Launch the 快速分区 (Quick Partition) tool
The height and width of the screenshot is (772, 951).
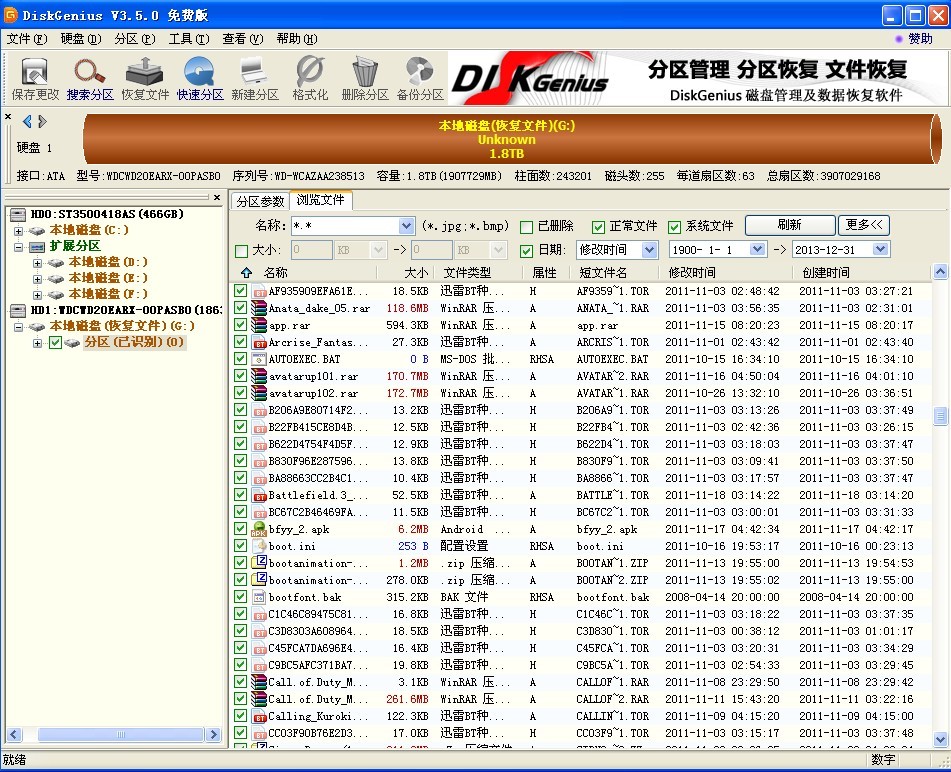pyautogui.click(x=200, y=79)
